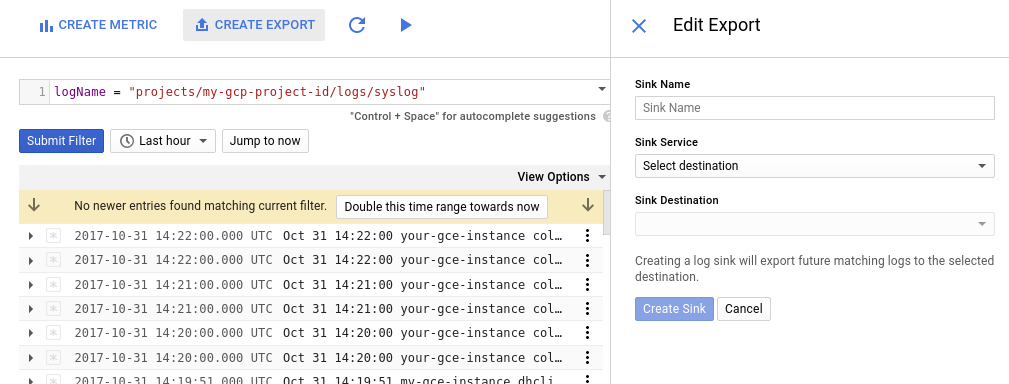Expand the second 14:22:00 log entry
The image size is (1009, 384).
click(30, 261)
